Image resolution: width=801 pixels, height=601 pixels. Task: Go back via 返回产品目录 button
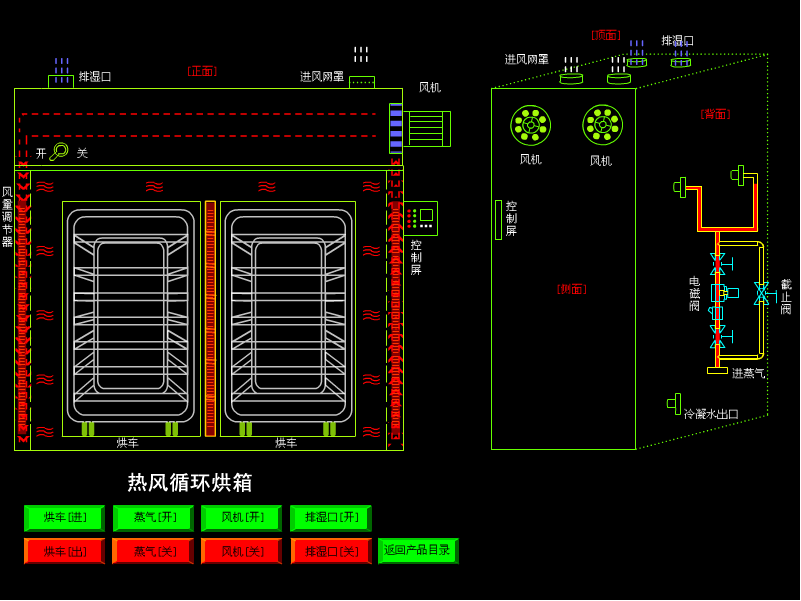pos(418,550)
